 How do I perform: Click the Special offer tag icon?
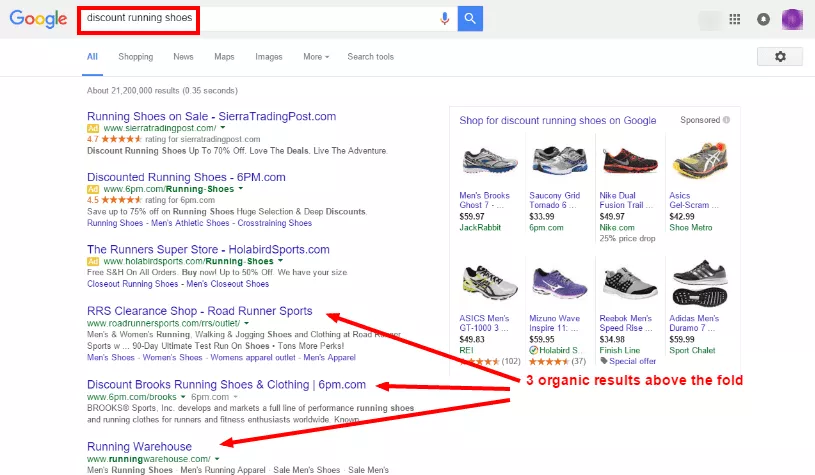click(603, 361)
